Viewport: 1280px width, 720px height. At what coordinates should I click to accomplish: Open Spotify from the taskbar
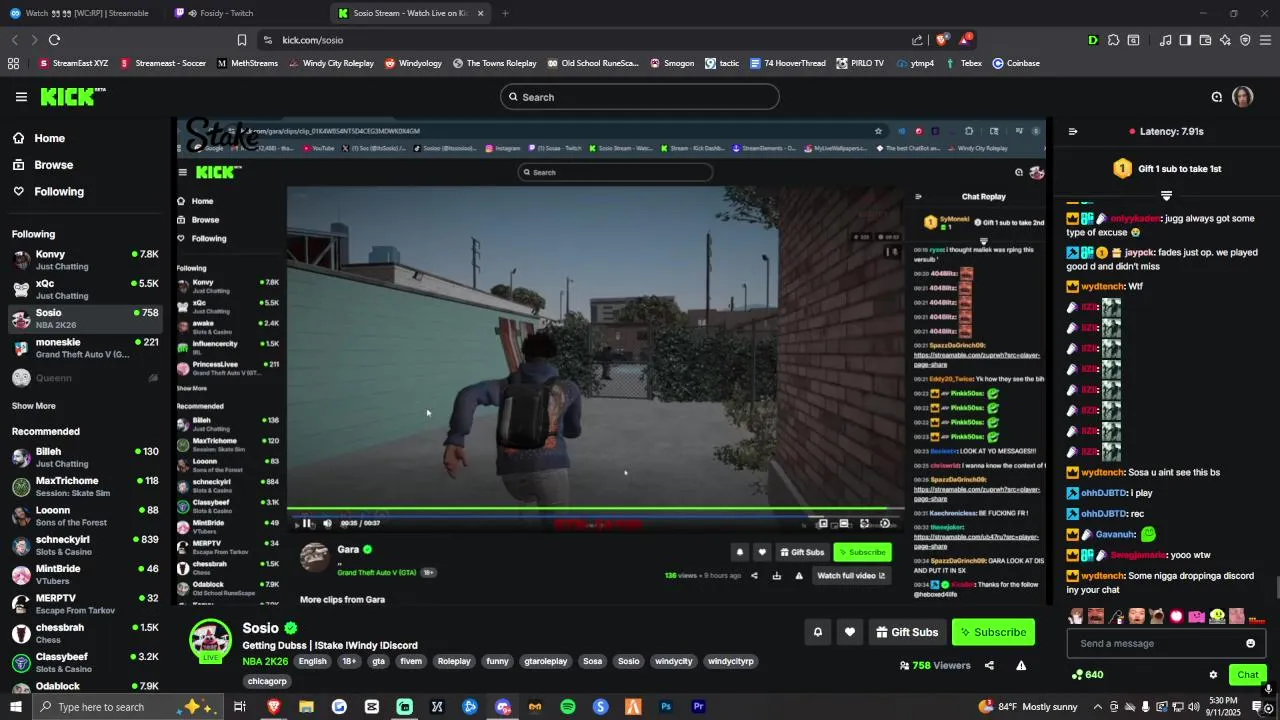568,707
